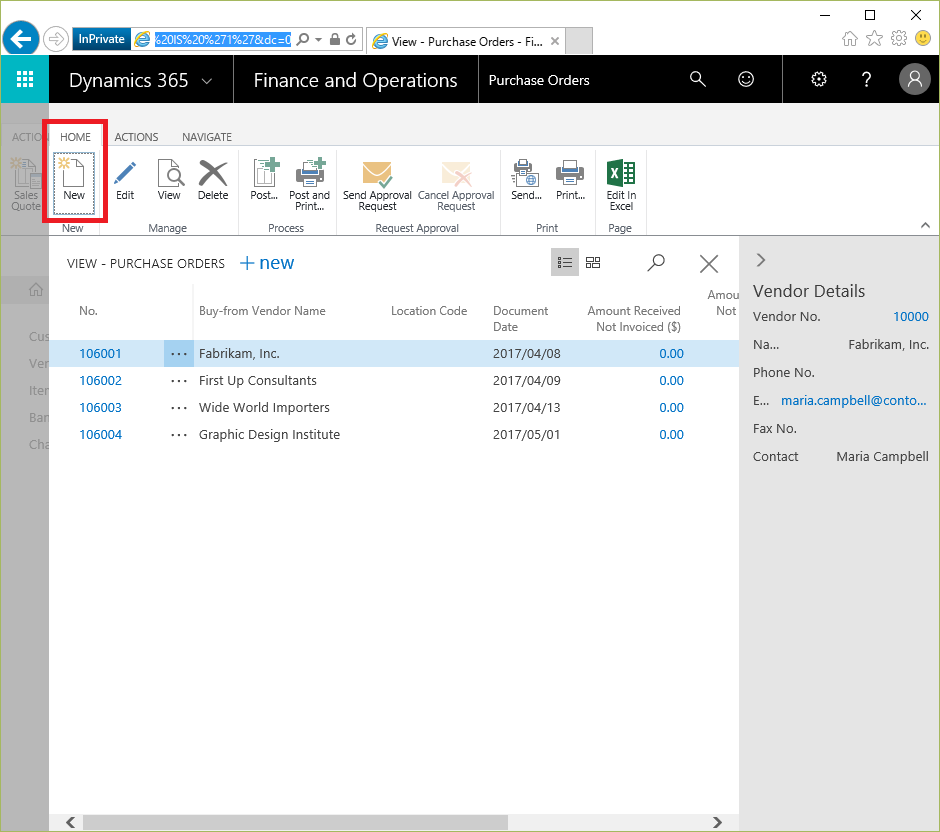This screenshot has height=832, width=940.
Task: Sort by the No. column header
Action: click(88, 311)
